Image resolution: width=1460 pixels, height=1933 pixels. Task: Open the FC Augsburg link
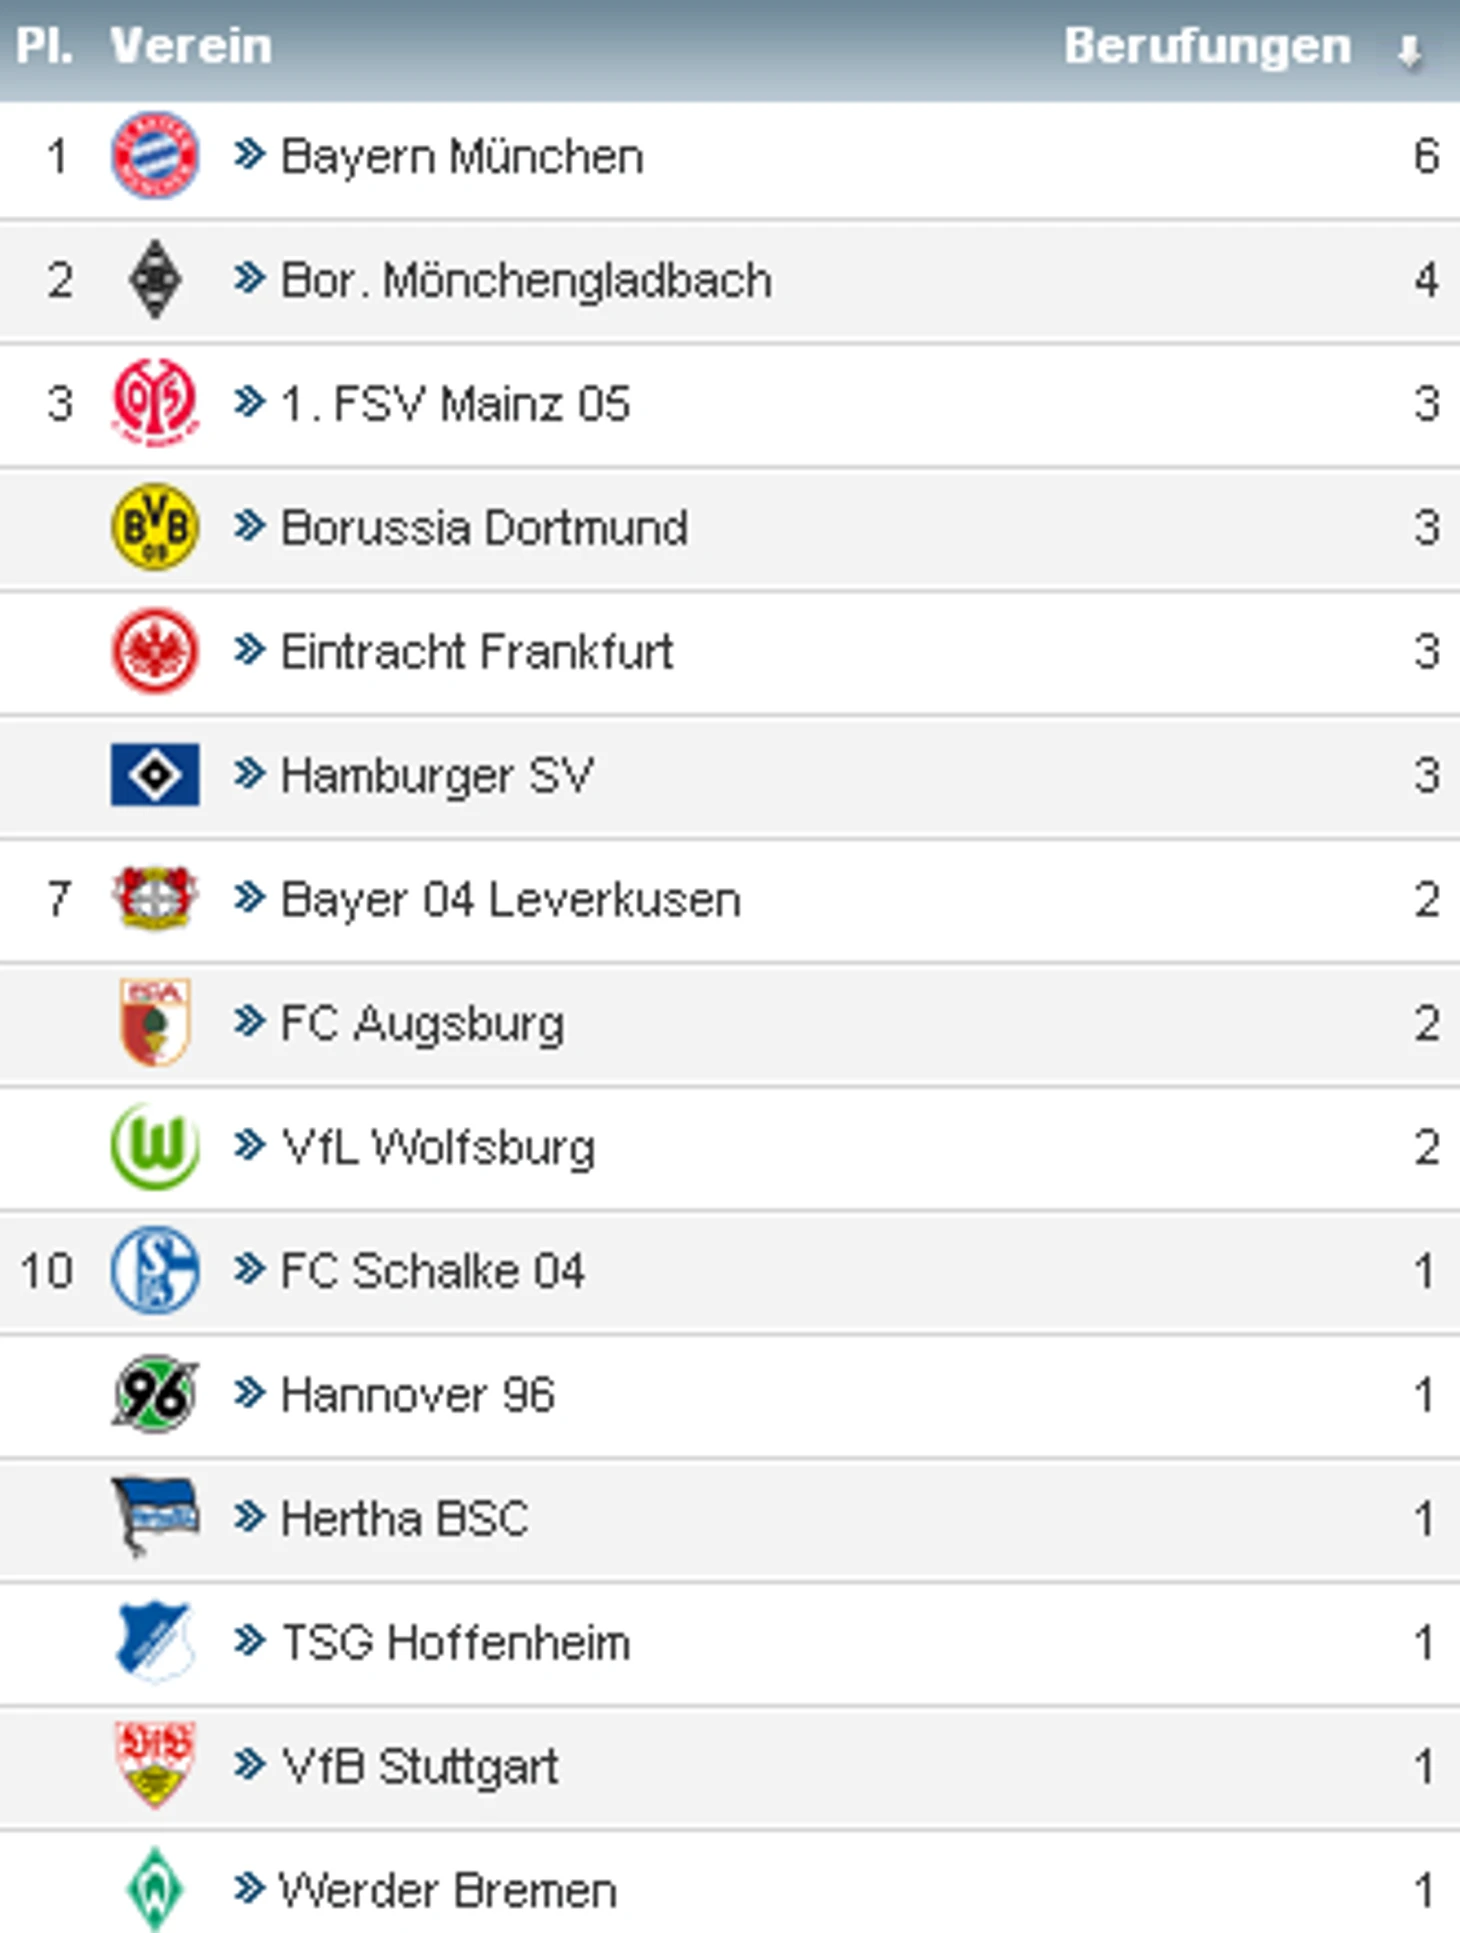(x=422, y=1023)
